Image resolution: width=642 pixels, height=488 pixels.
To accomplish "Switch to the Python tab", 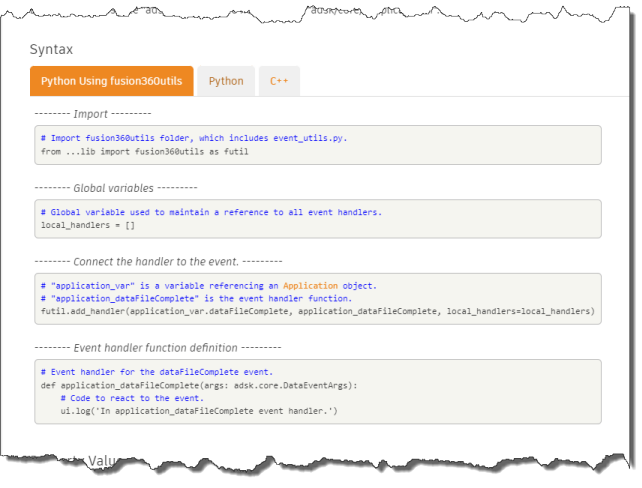I will coord(226,81).
